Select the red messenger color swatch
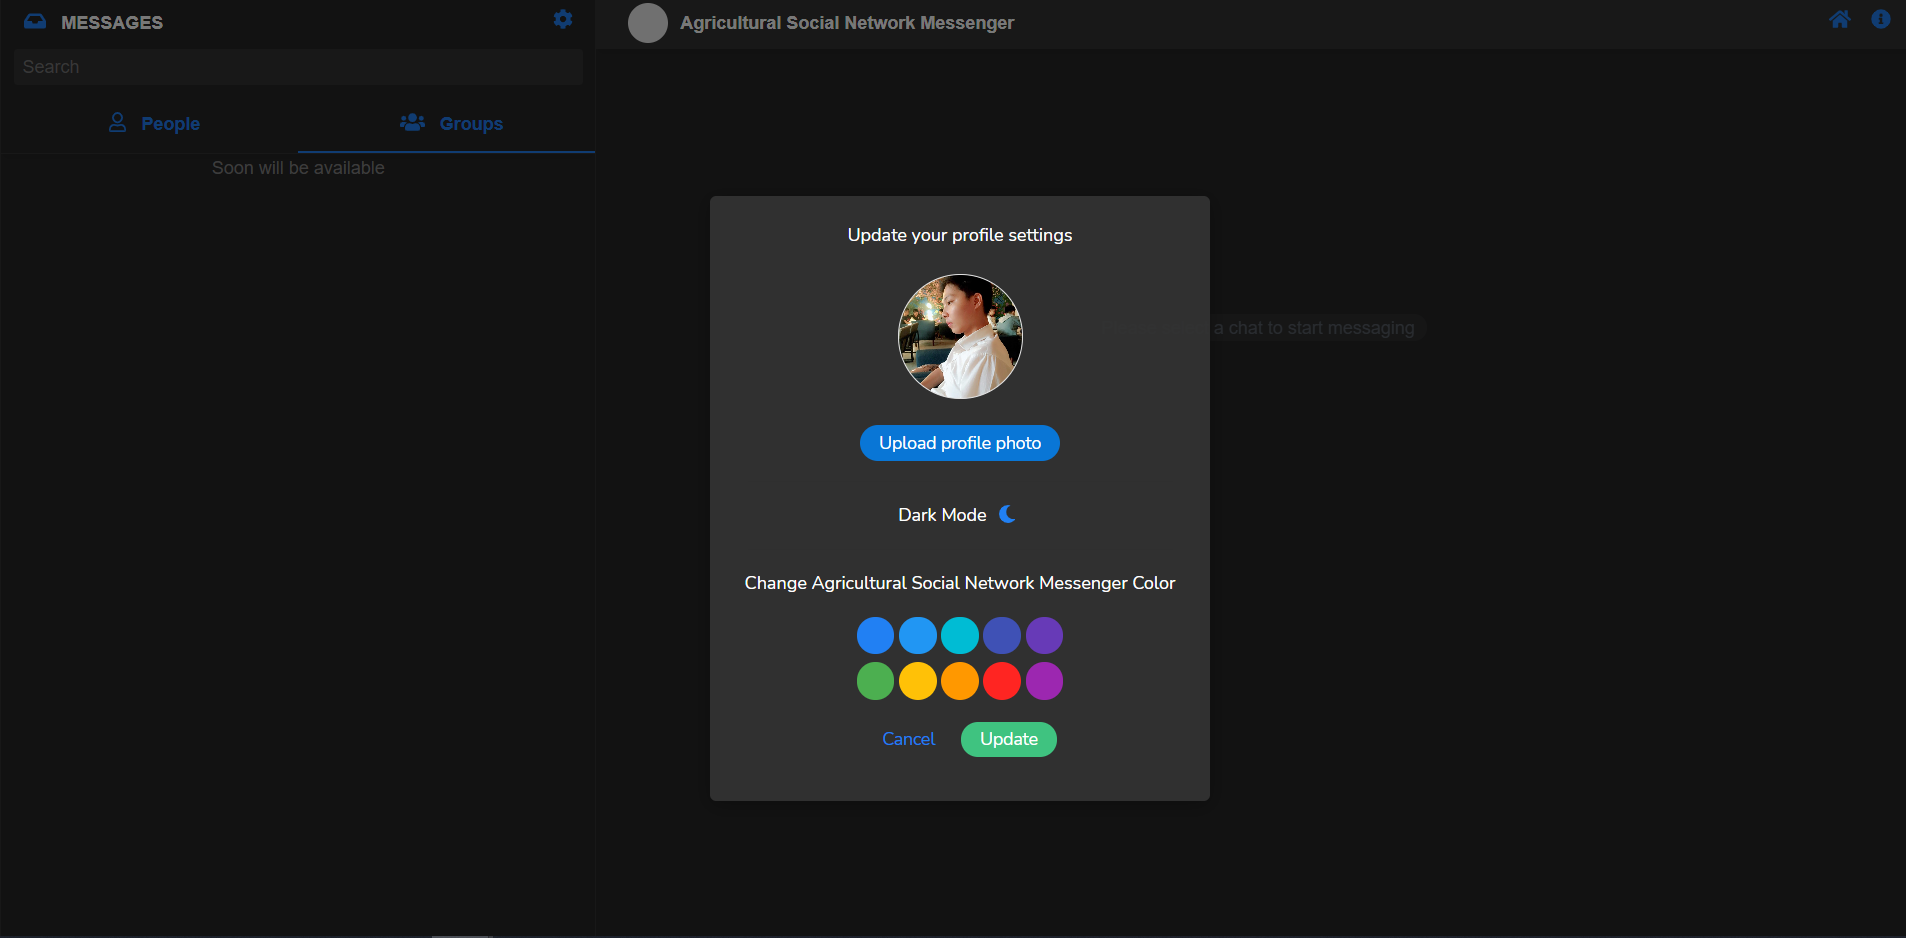 (1001, 681)
